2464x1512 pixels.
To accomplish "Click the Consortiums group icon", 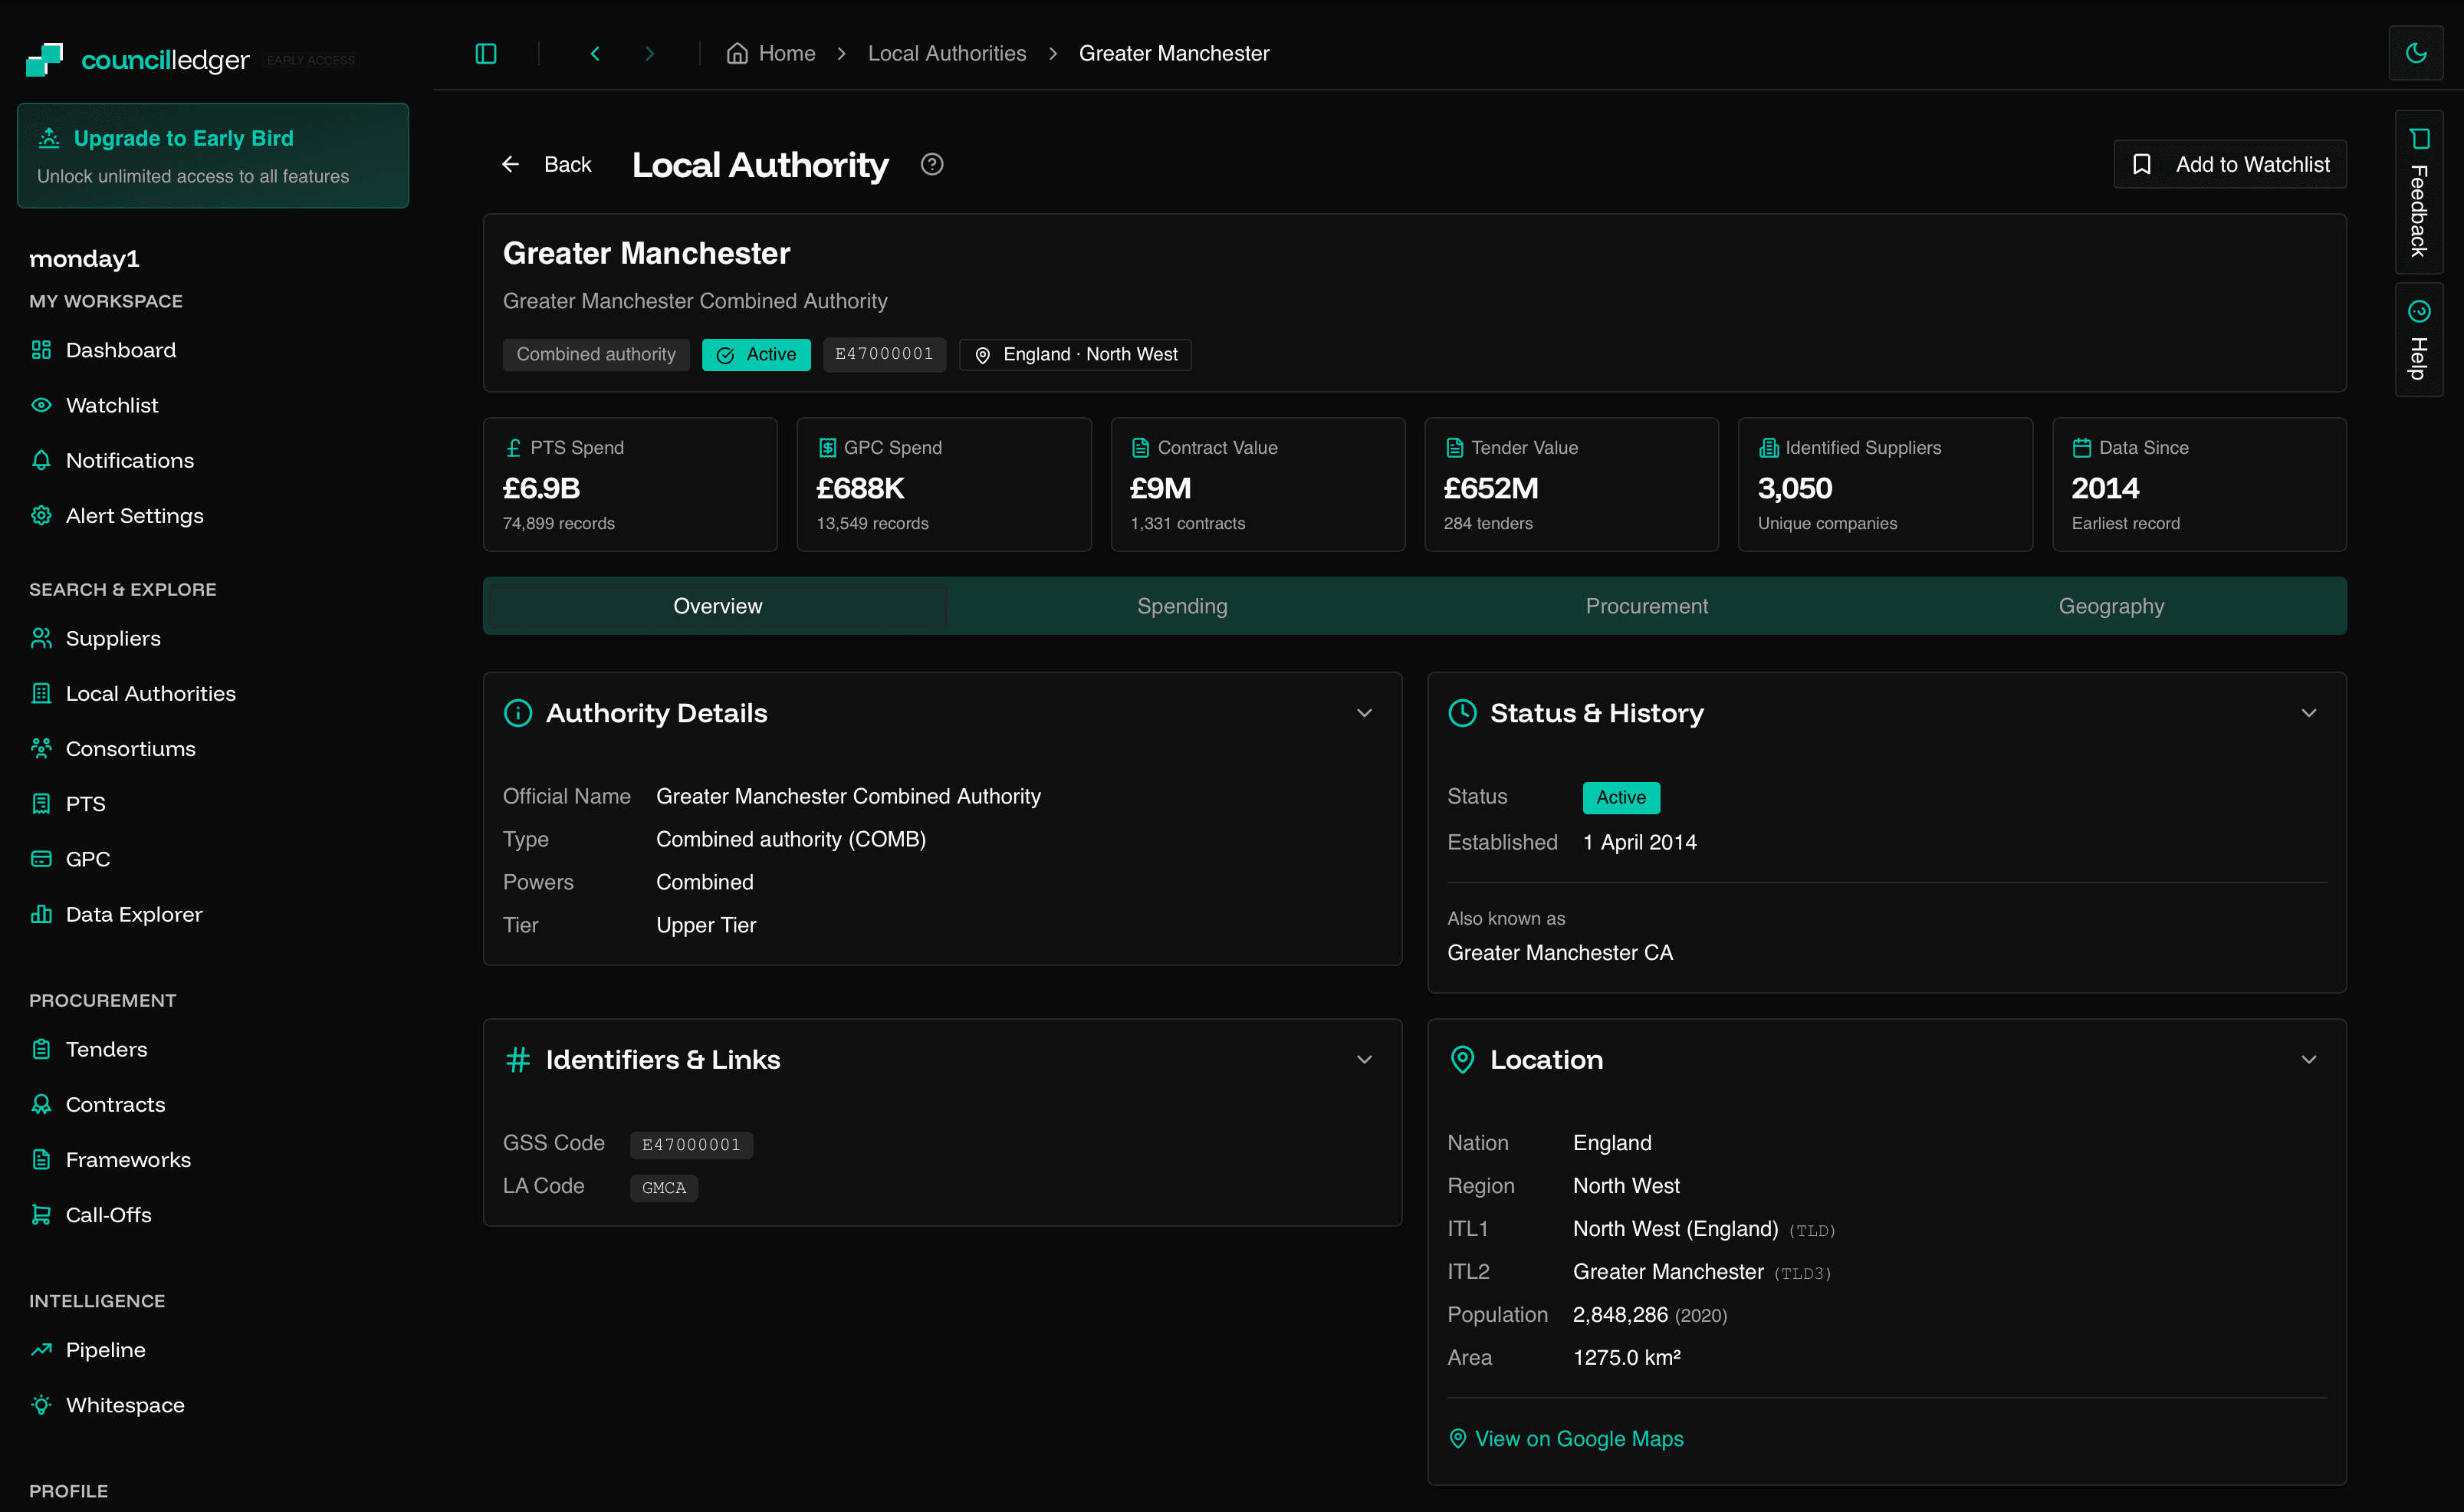I will point(41,748).
